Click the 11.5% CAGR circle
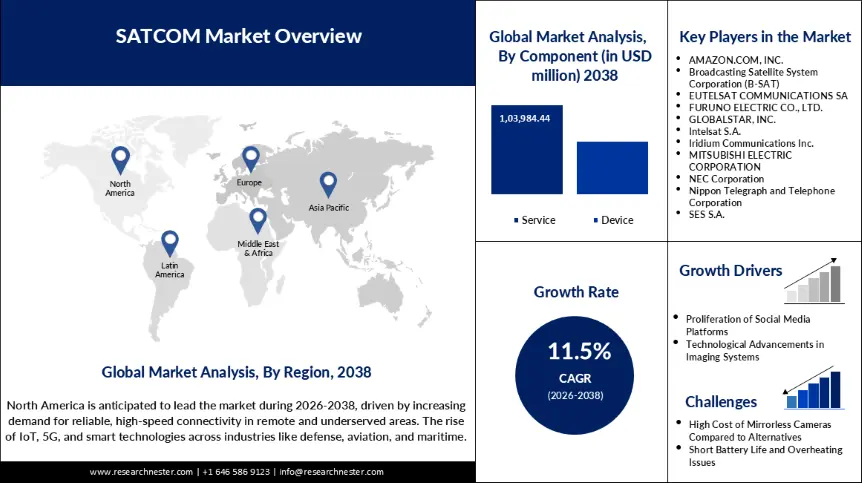Image resolution: width=862 pixels, height=483 pixels. (x=574, y=375)
